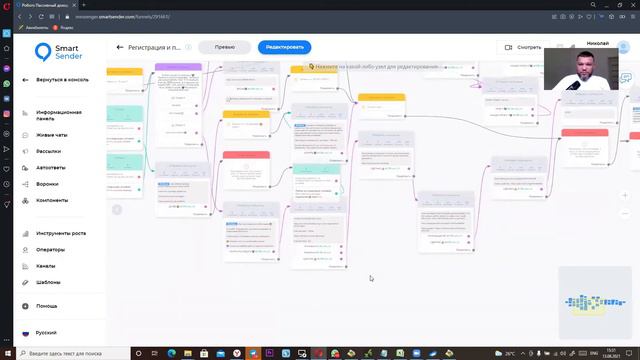Image resolution: width=640 pixels, height=360 pixels.
Task: Open info icon beside funnel title
Action: 189,47
